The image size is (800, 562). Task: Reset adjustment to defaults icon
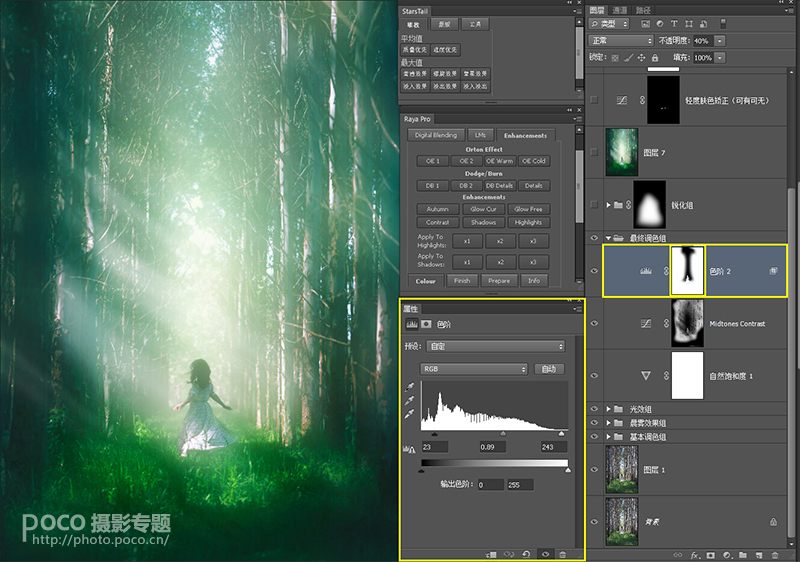(x=527, y=554)
